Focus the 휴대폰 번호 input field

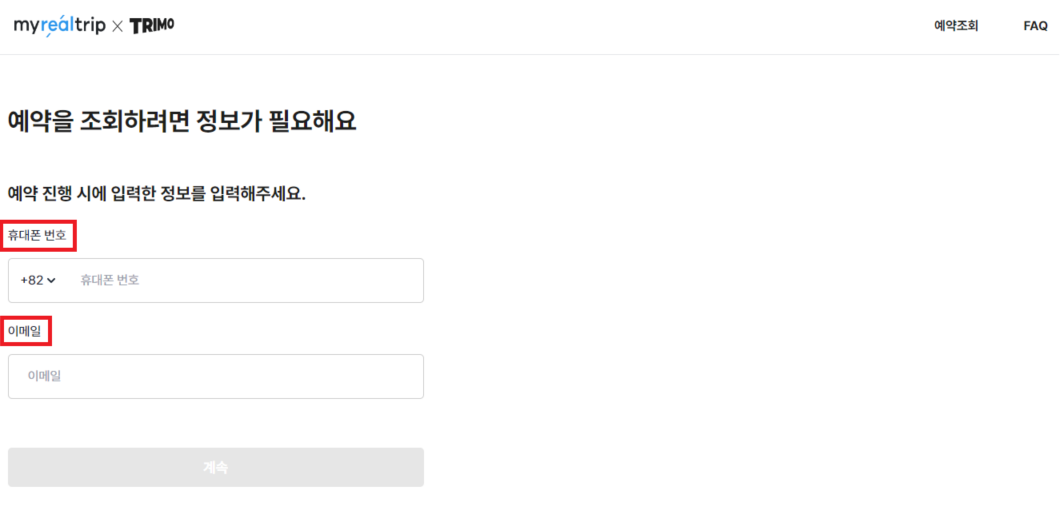coord(216,280)
